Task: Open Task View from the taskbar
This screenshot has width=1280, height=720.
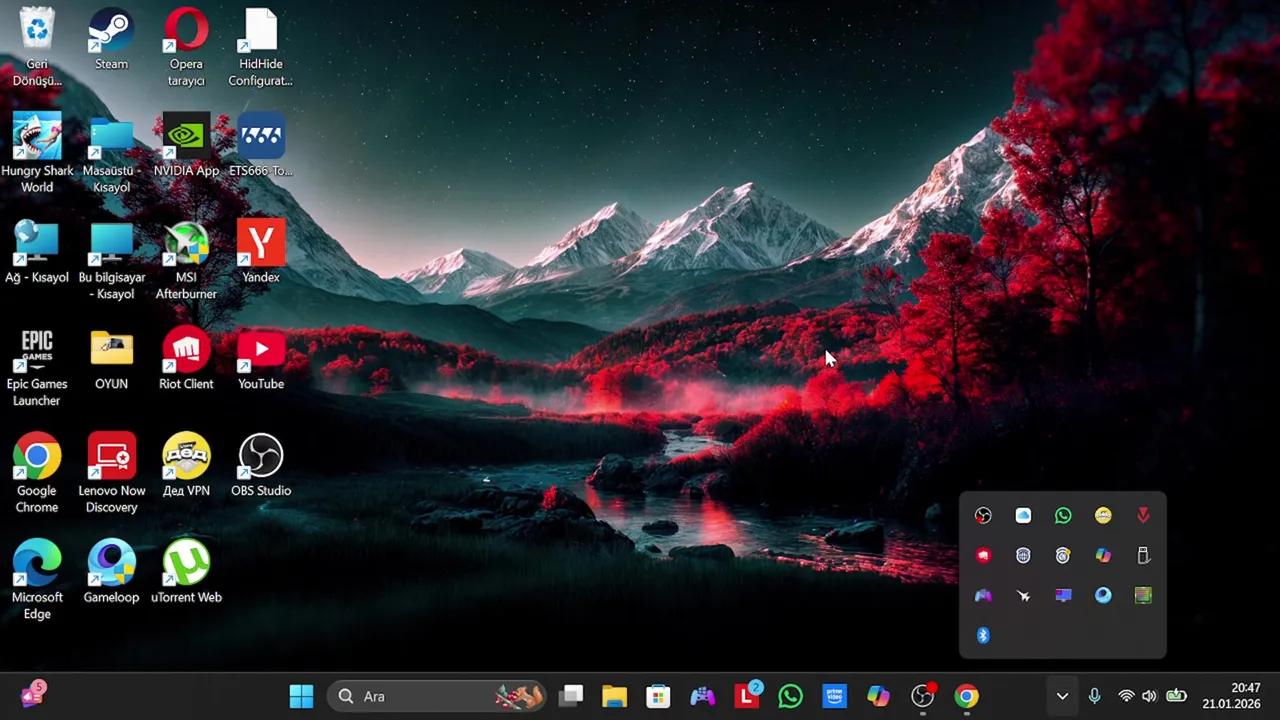Action: point(571,696)
